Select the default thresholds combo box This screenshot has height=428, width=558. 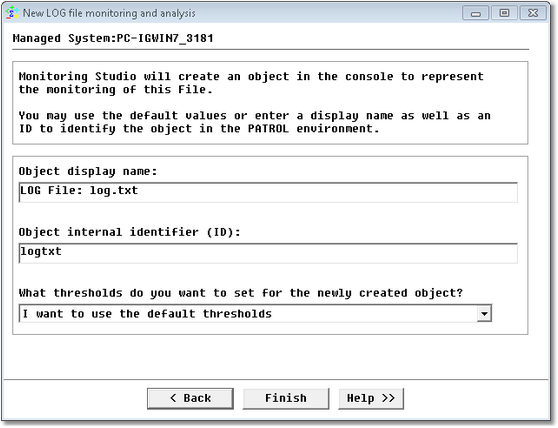point(255,313)
